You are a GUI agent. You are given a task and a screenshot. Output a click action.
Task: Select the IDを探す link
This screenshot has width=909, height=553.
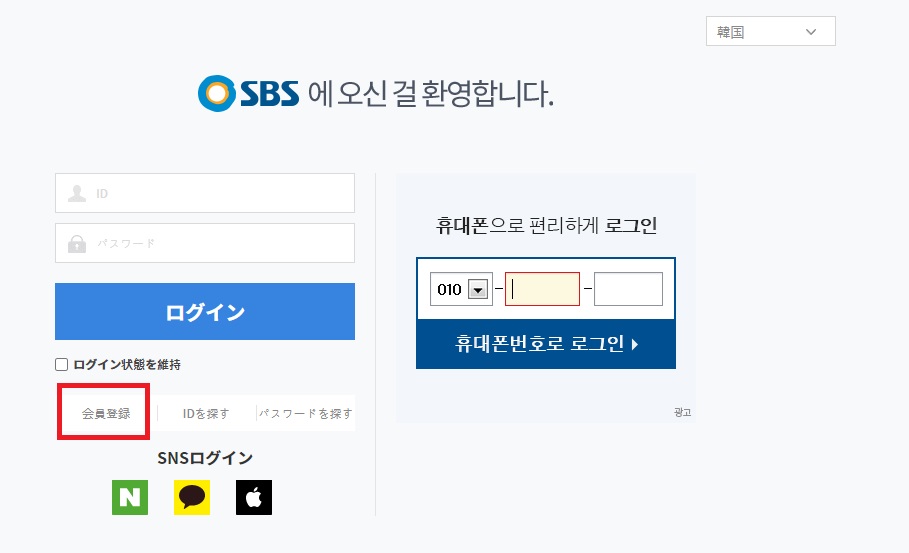click(206, 413)
